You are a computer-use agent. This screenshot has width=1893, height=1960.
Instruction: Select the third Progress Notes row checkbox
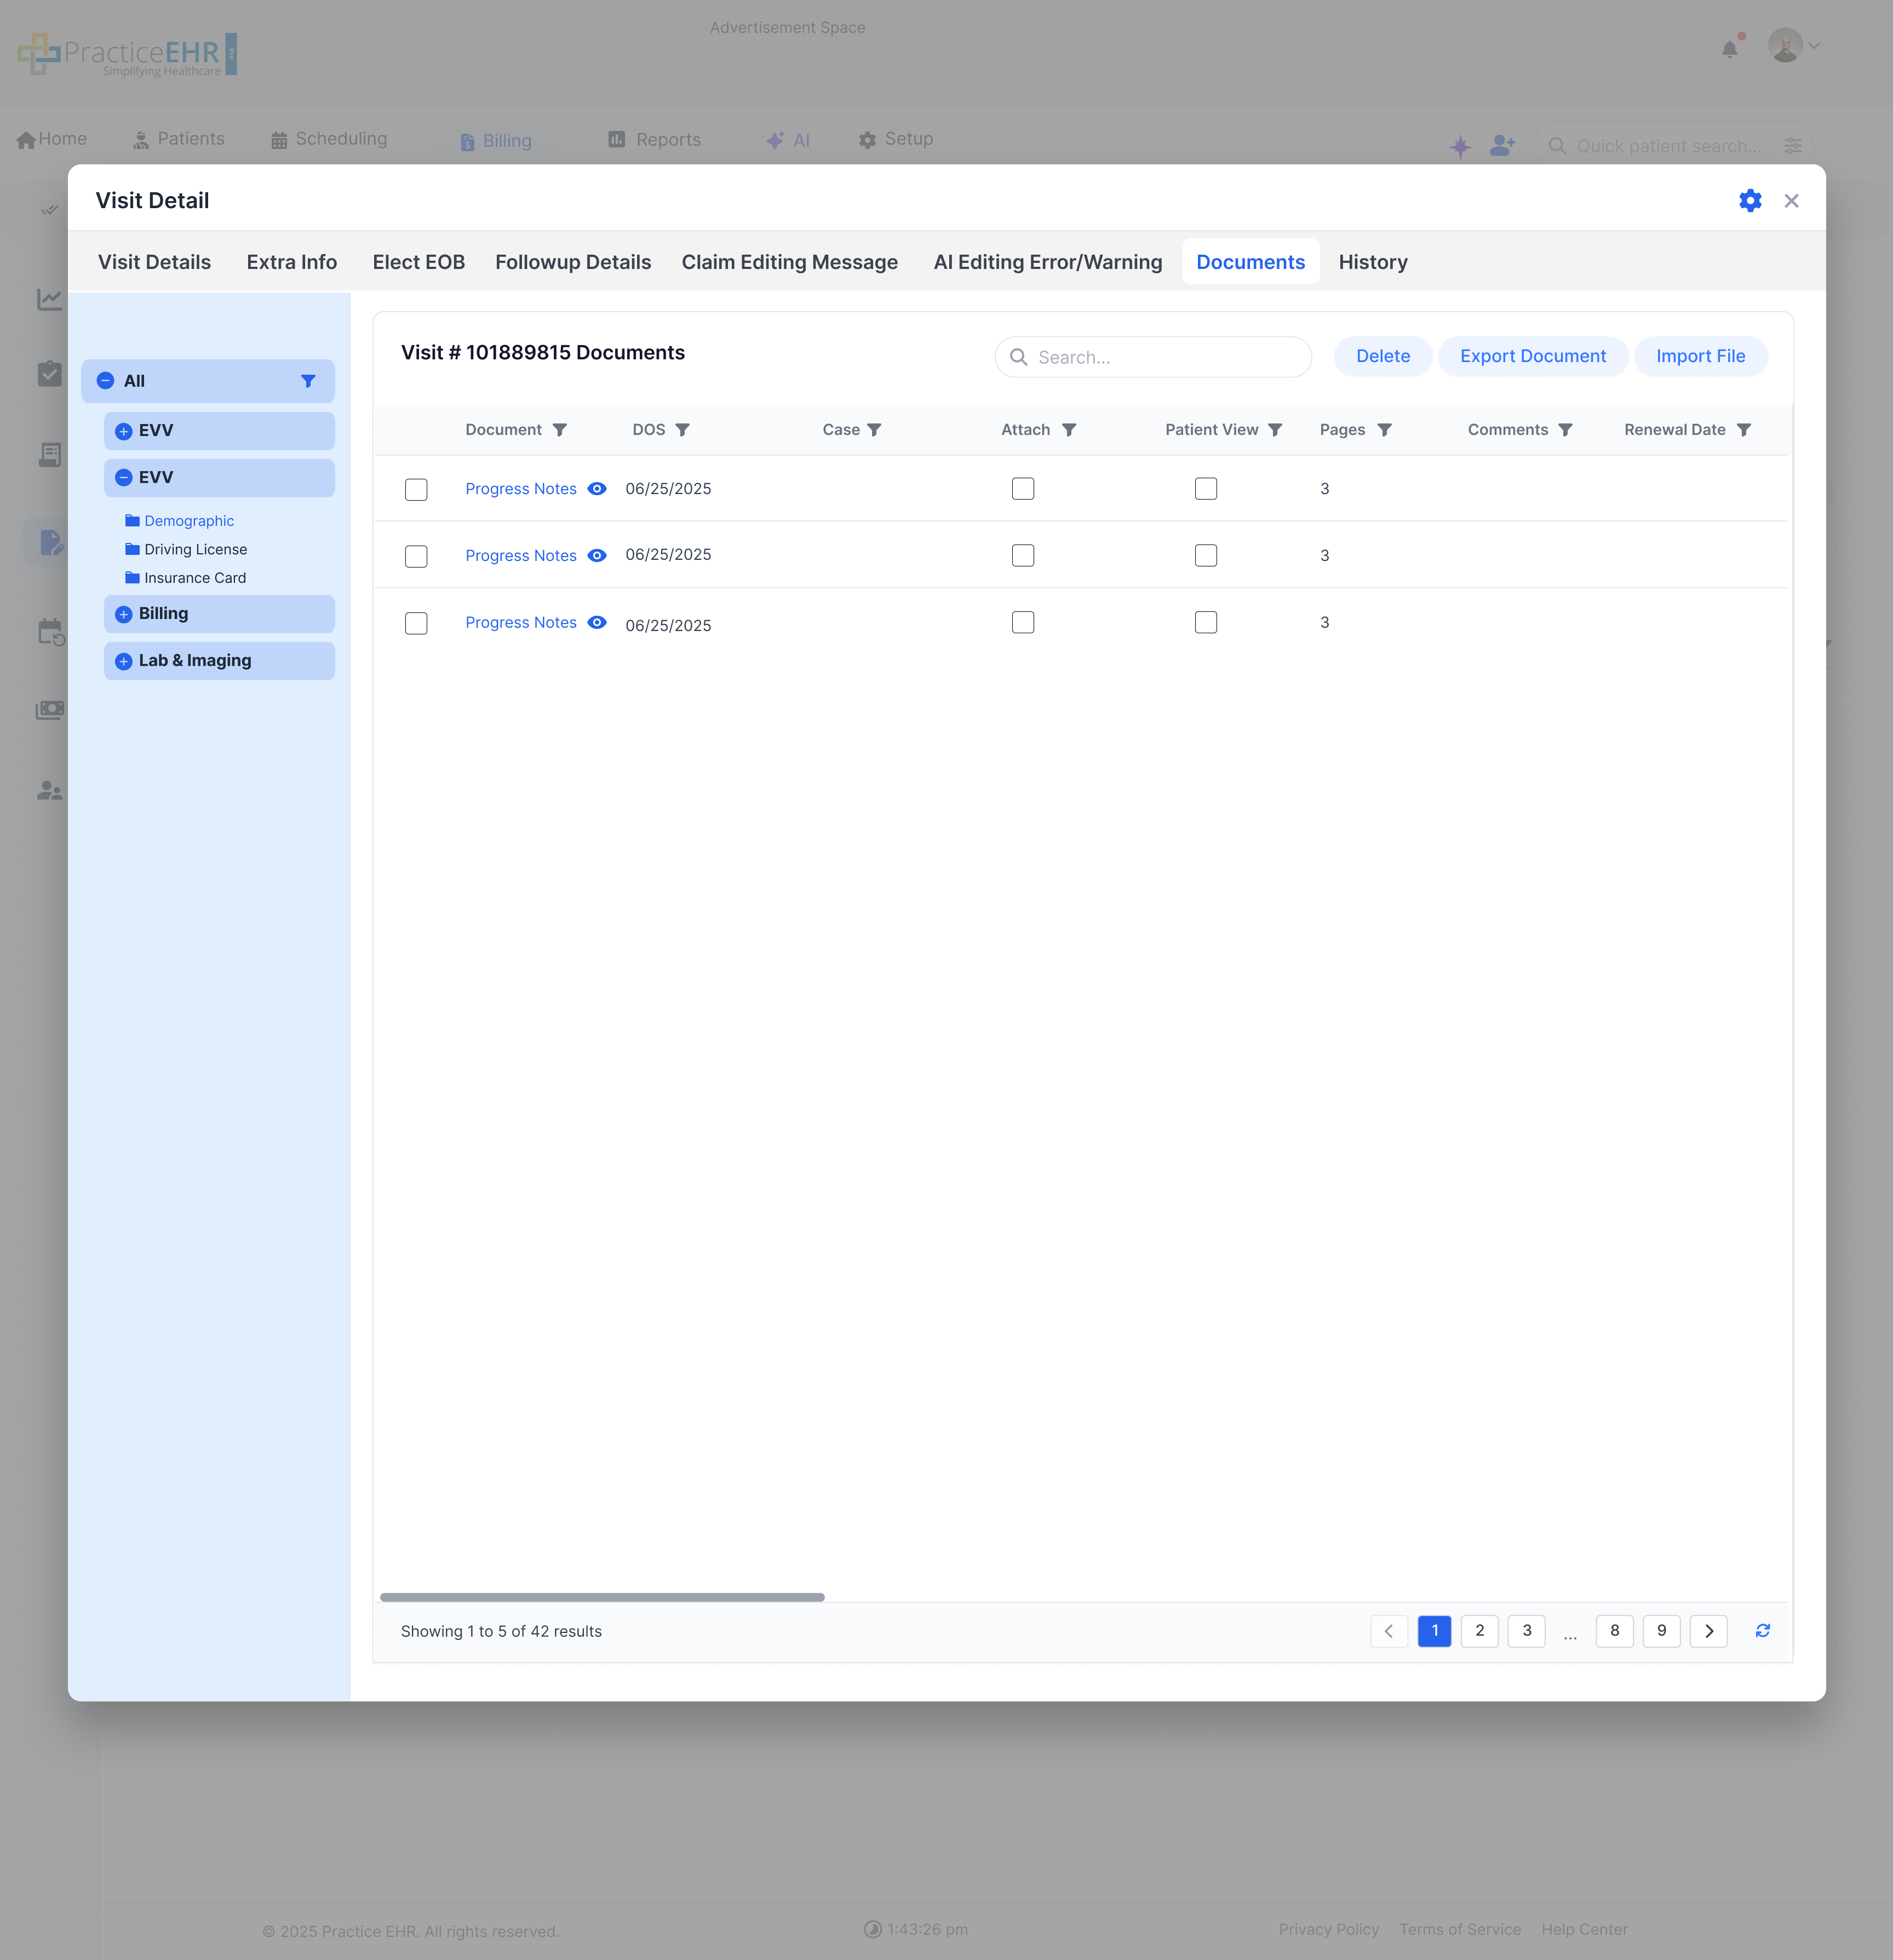pos(416,622)
